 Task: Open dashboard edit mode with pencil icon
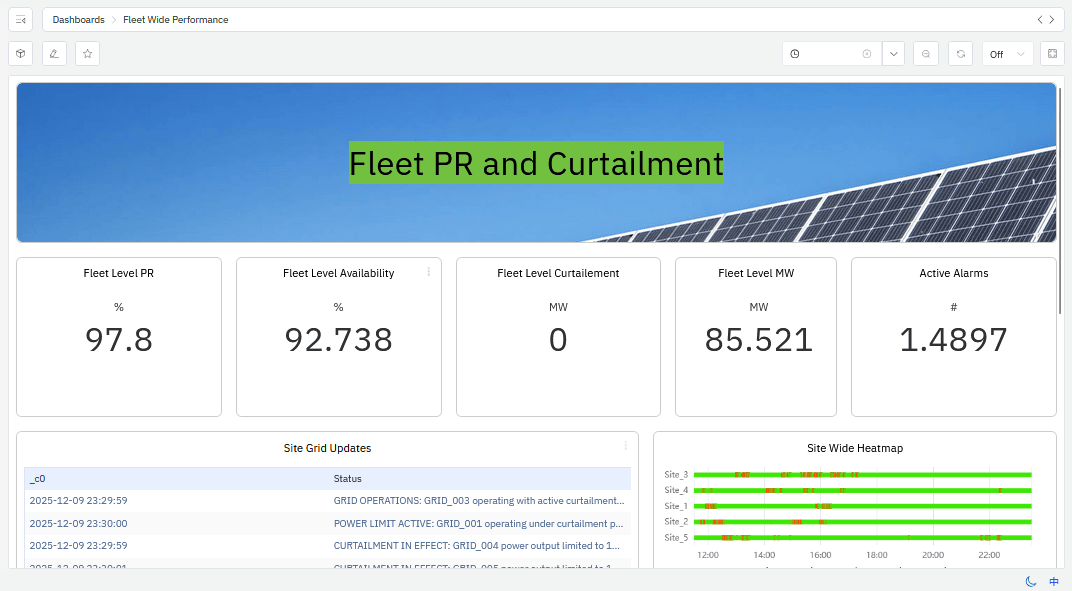(x=54, y=54)
